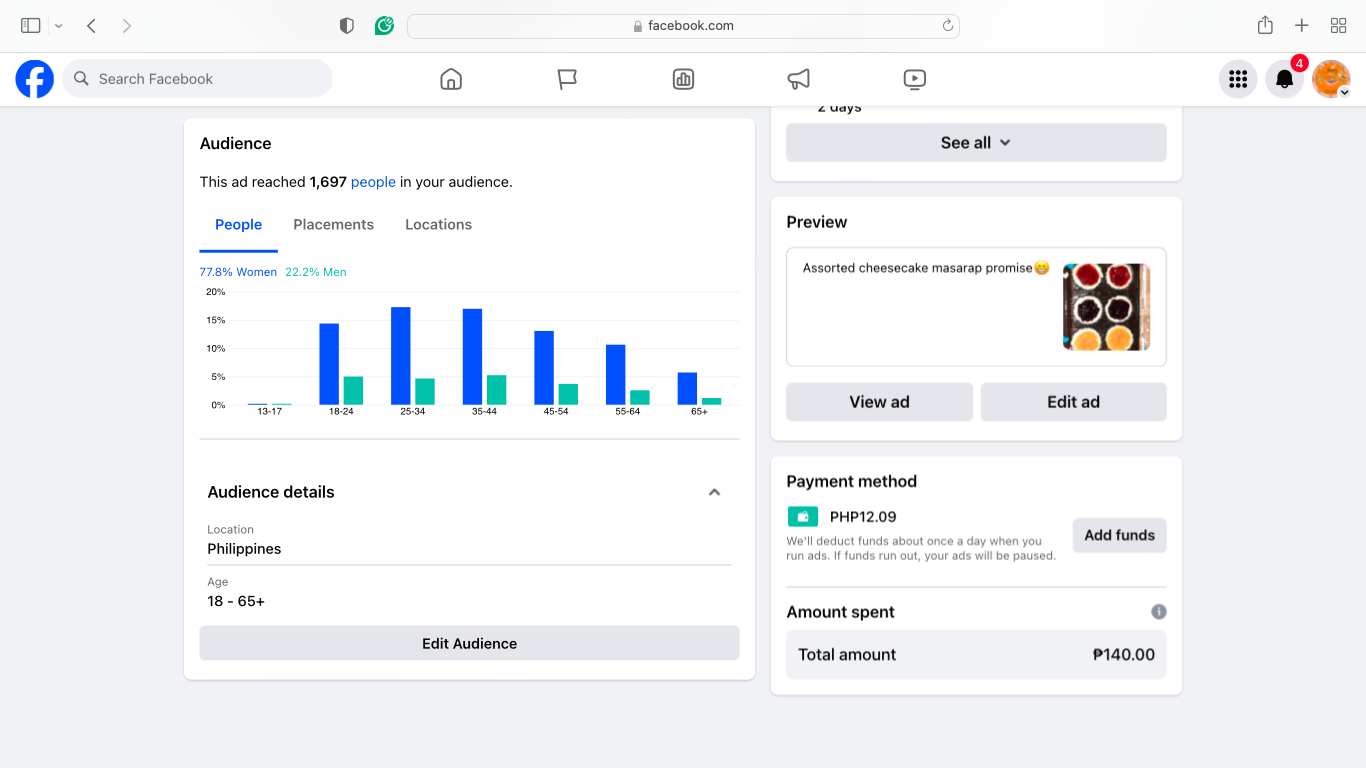Open the blue "people" link
Image resolution: width=1366 pixels, height=768 pixels.
click(373, 182)
